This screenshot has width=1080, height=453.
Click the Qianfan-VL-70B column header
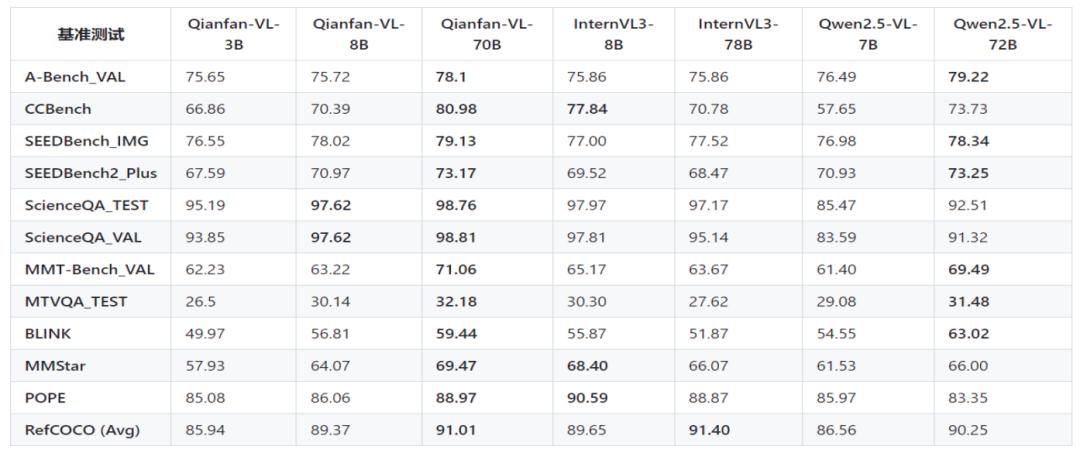pos(487,34)
